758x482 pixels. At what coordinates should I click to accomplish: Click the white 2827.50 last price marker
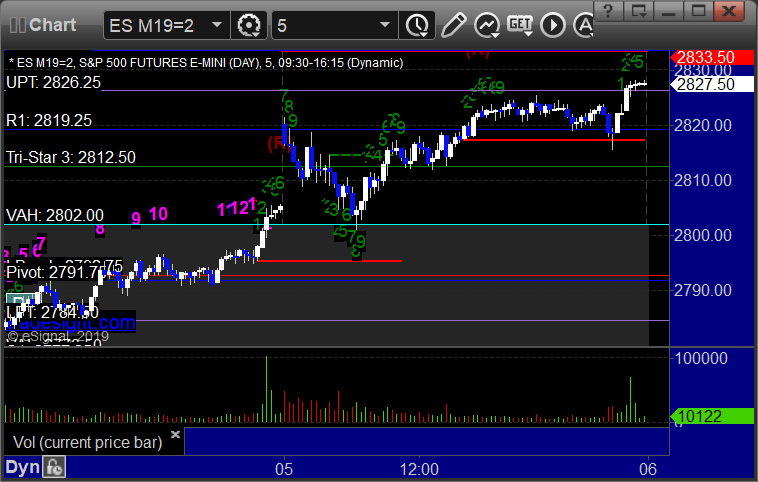tap(712, 84)
